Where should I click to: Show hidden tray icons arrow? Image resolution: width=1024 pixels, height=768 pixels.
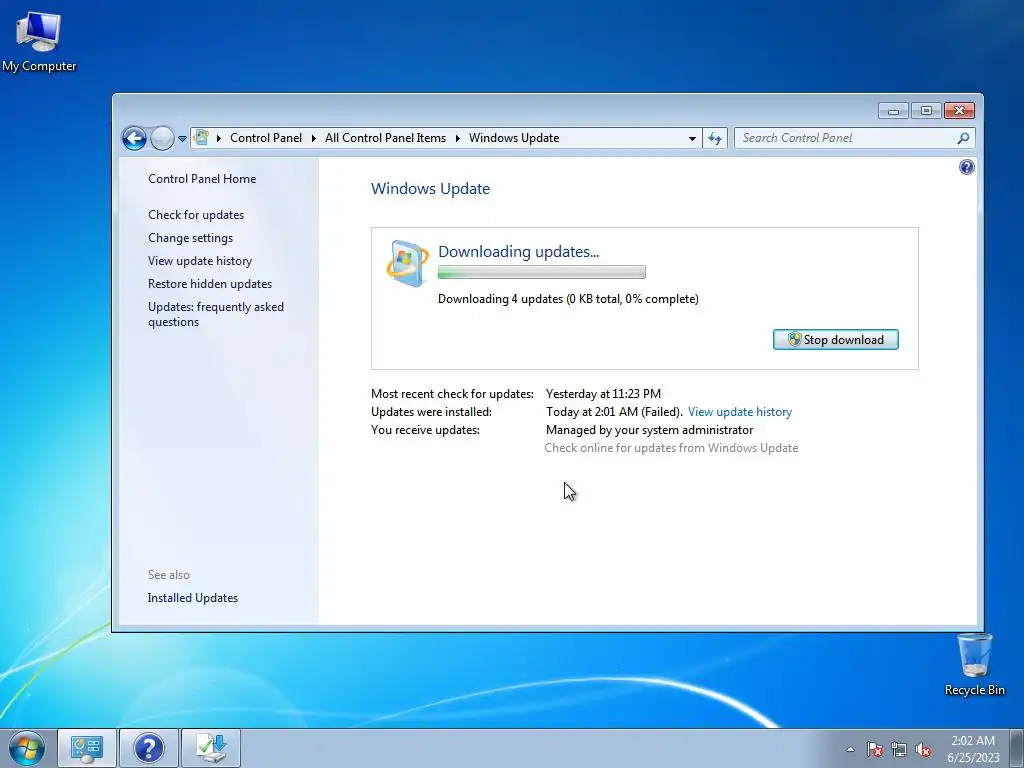pos(850,749)
